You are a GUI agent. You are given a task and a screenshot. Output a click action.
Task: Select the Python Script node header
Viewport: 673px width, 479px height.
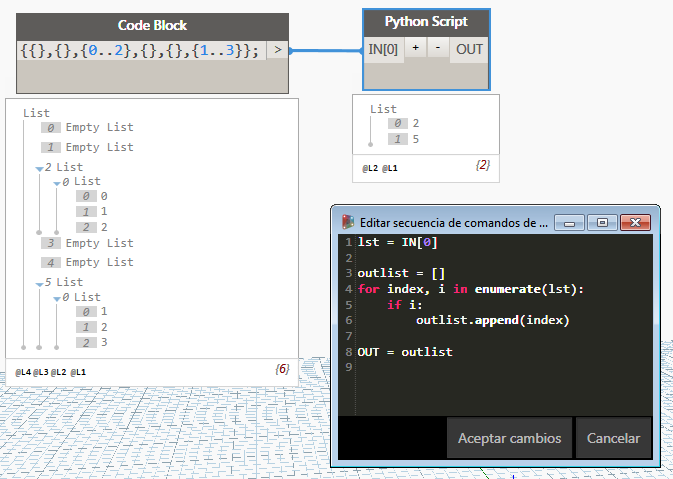pos(426,22)
